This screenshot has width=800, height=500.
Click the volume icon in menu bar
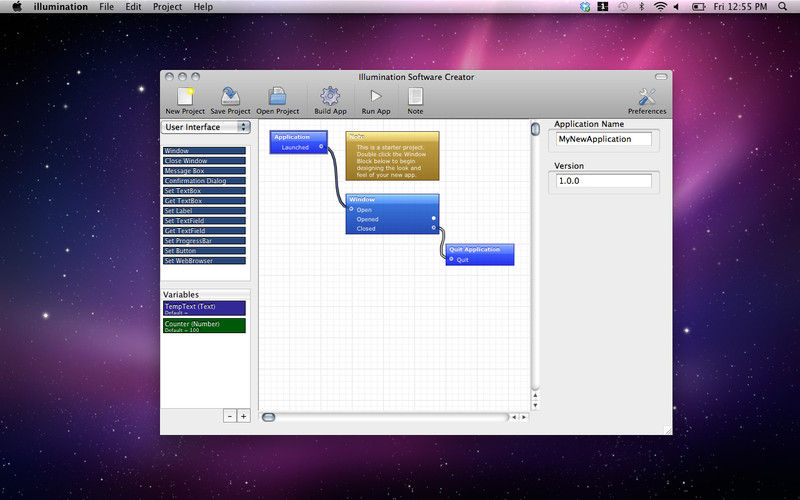pyautogui.click(x=677, y=7)
